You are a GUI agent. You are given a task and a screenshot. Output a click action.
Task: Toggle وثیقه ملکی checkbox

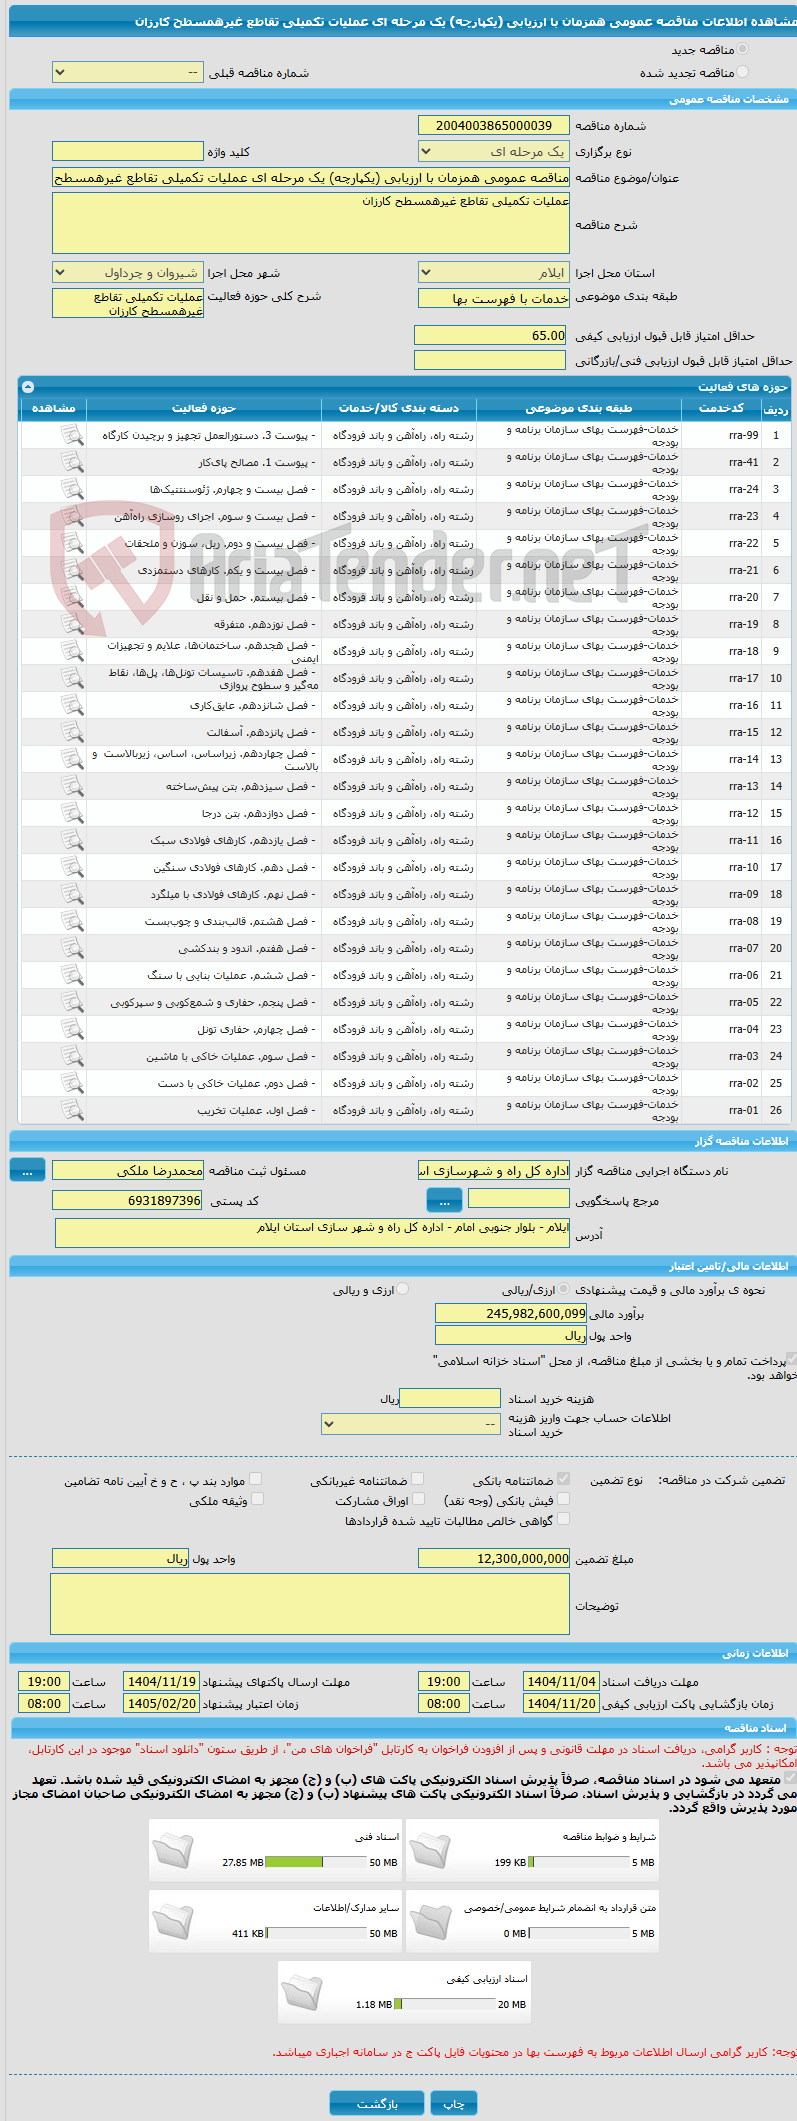[257, 1499]
